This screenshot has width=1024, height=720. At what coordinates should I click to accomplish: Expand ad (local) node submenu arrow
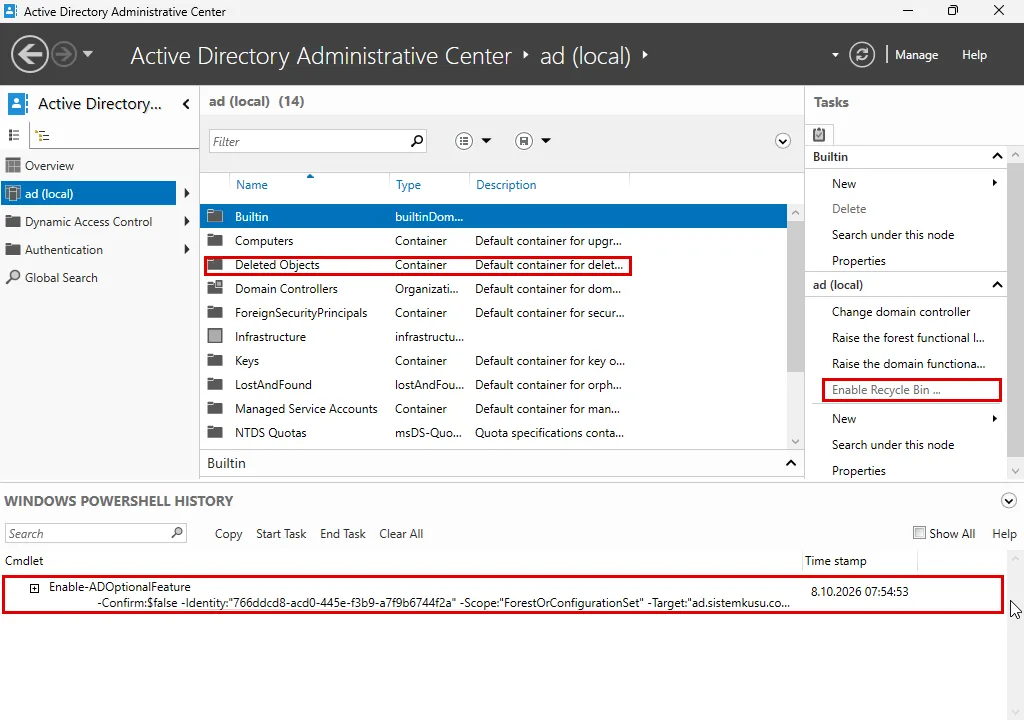(x=187, y=193)
